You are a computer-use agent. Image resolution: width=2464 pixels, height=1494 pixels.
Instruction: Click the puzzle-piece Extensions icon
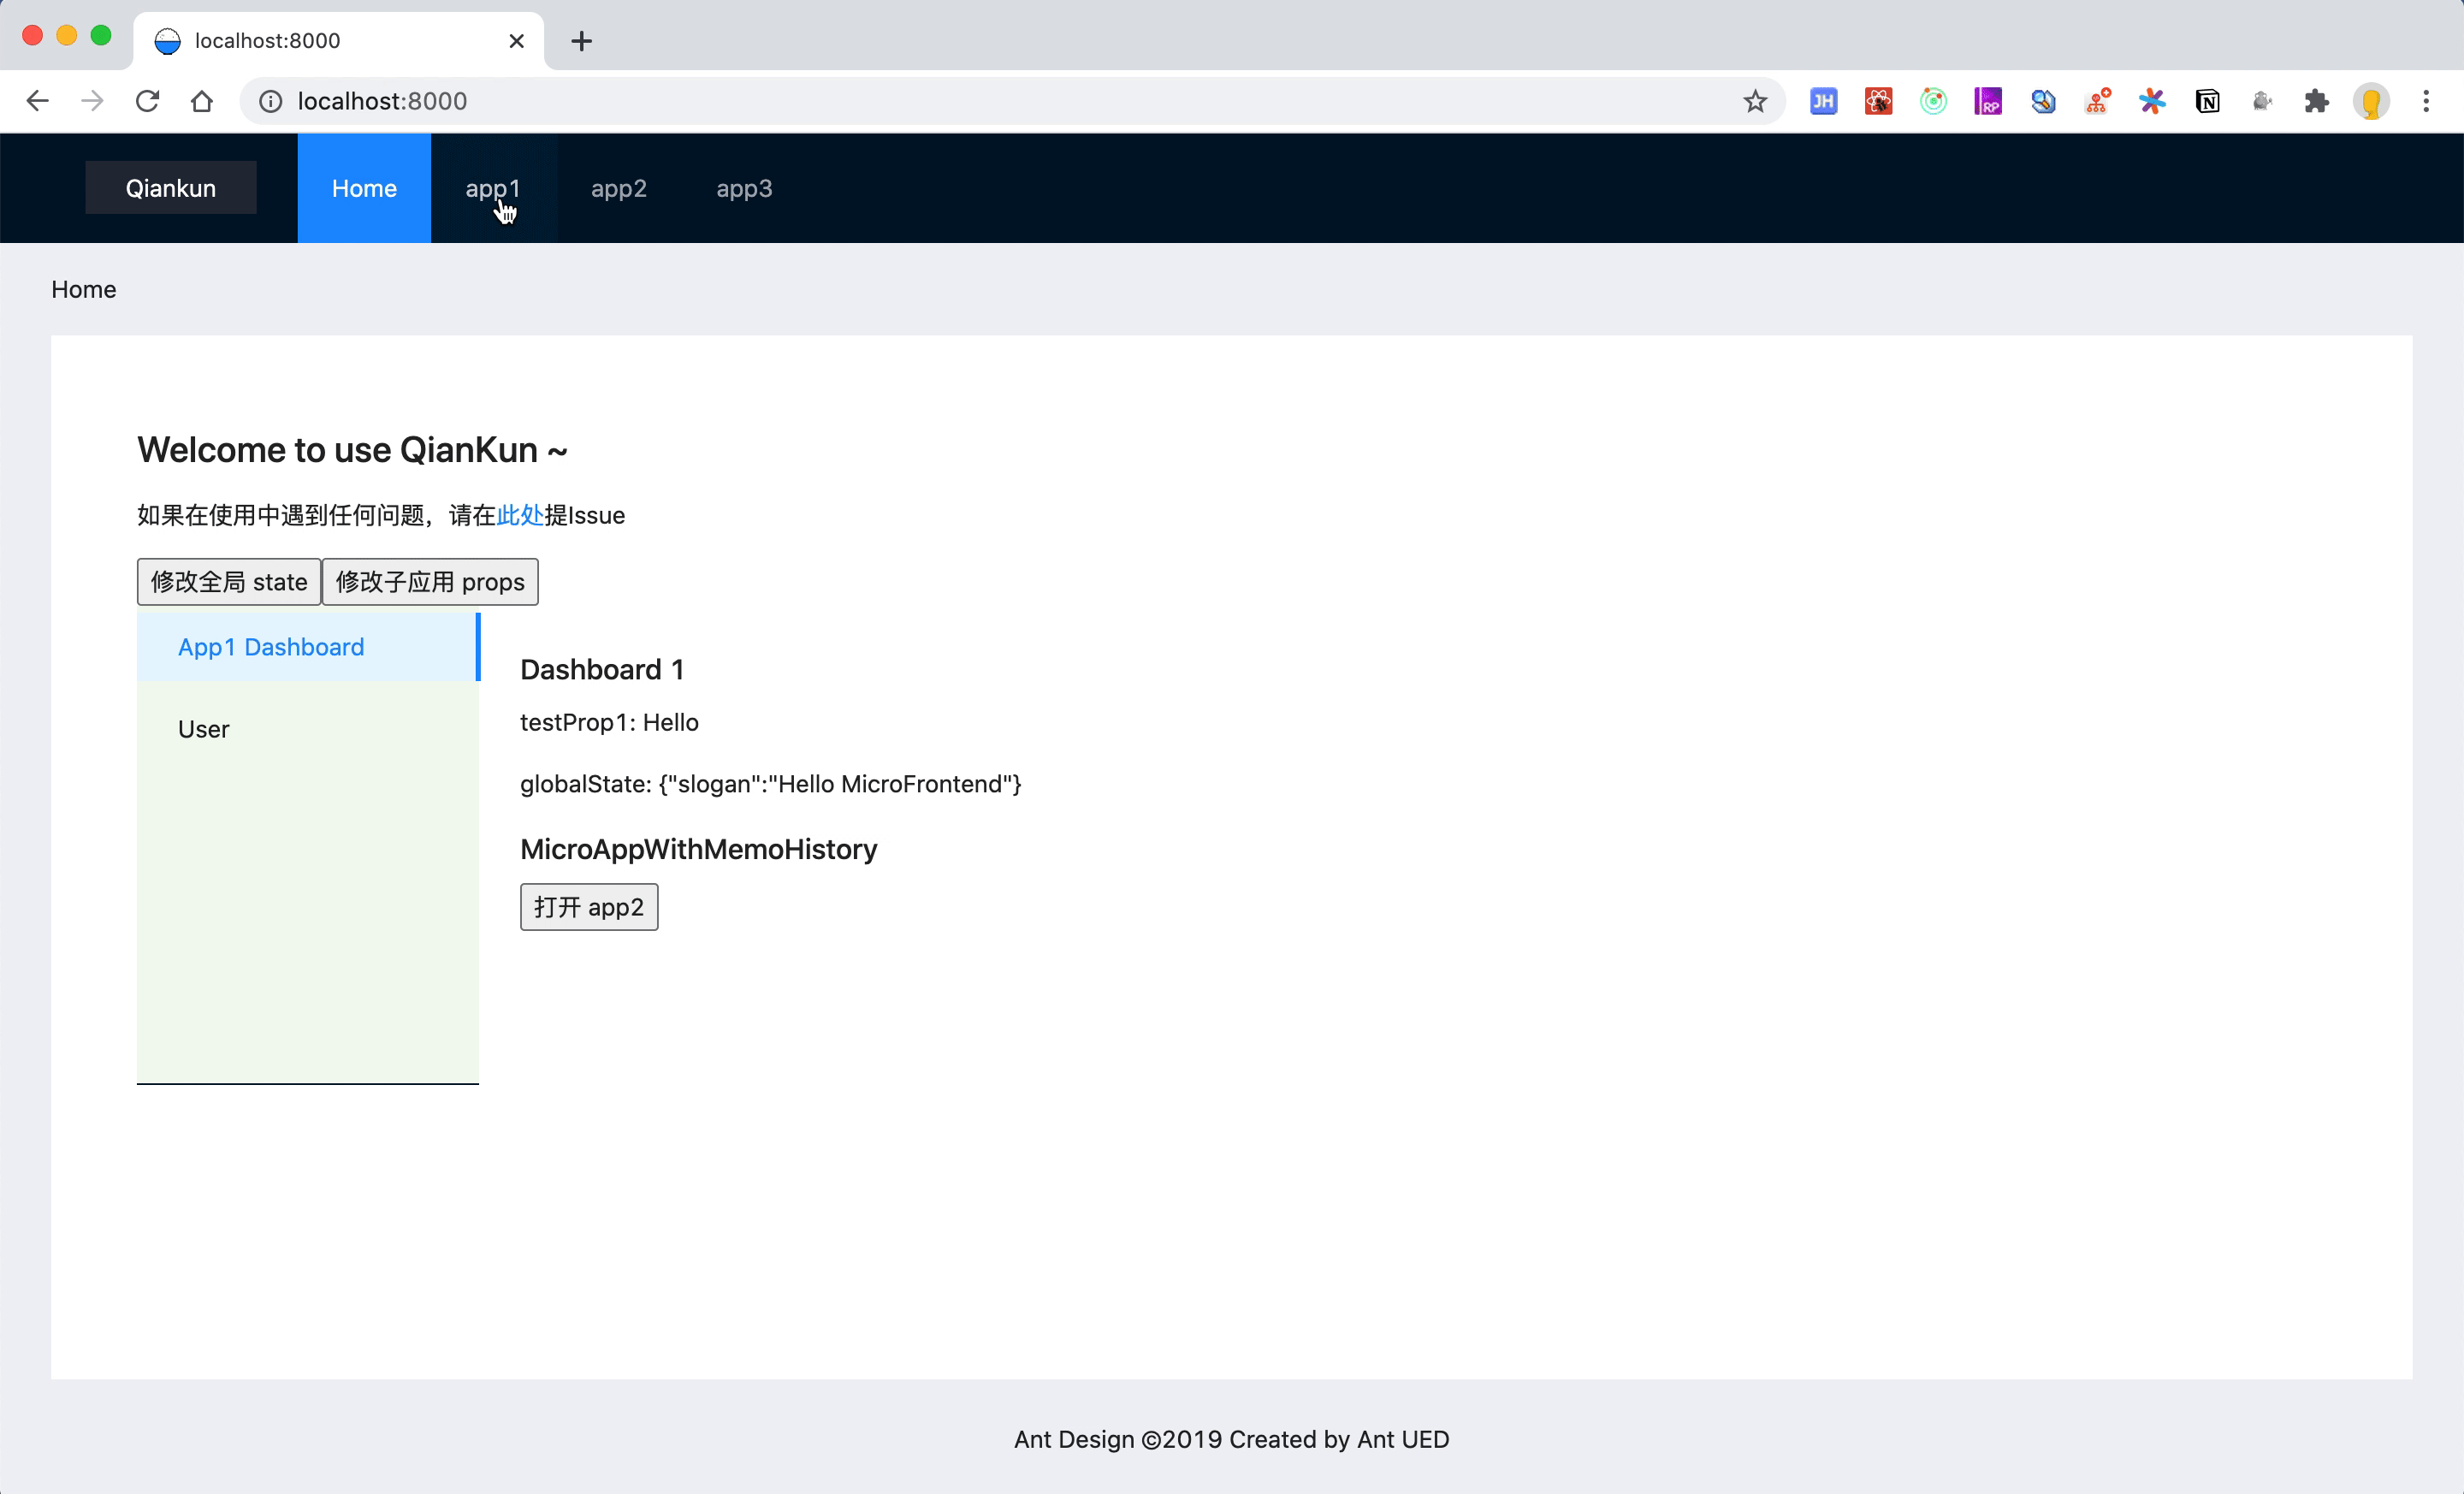coord(2316,101)
